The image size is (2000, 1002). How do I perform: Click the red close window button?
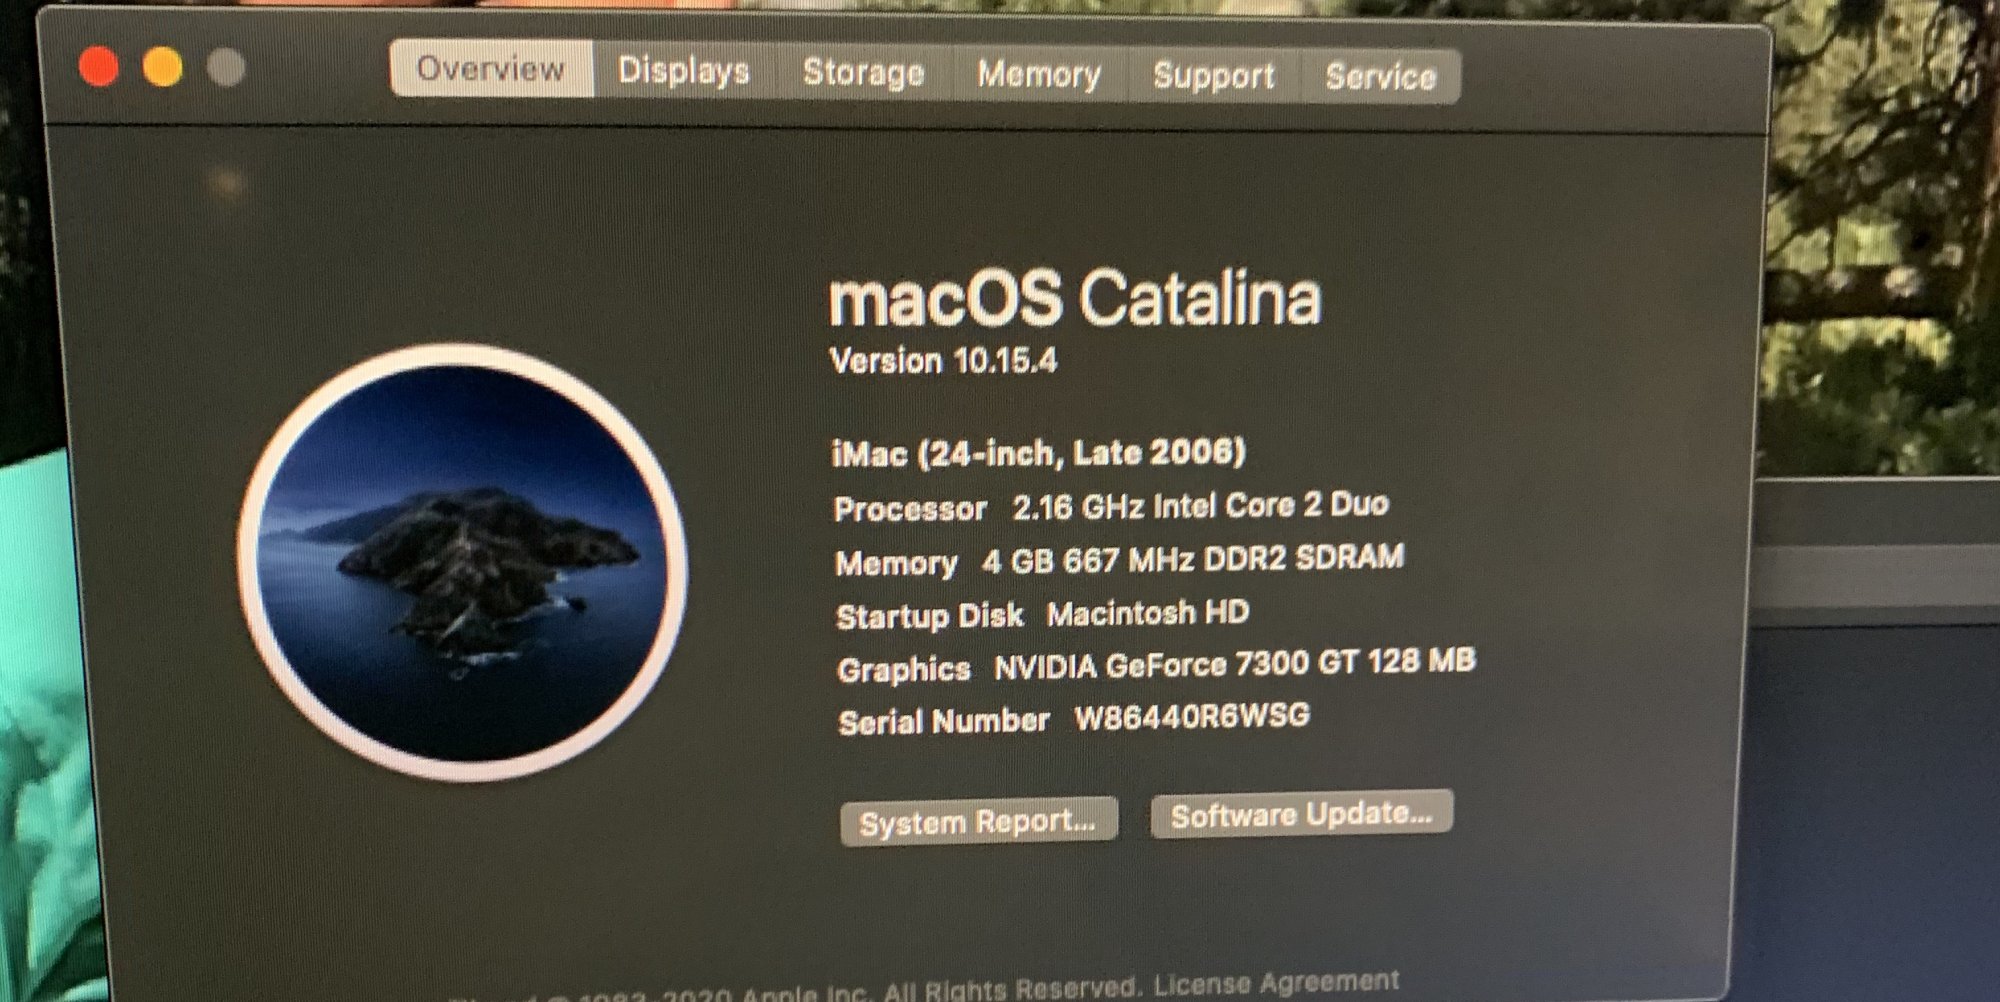pyautogui.click(x=99, y=67)
